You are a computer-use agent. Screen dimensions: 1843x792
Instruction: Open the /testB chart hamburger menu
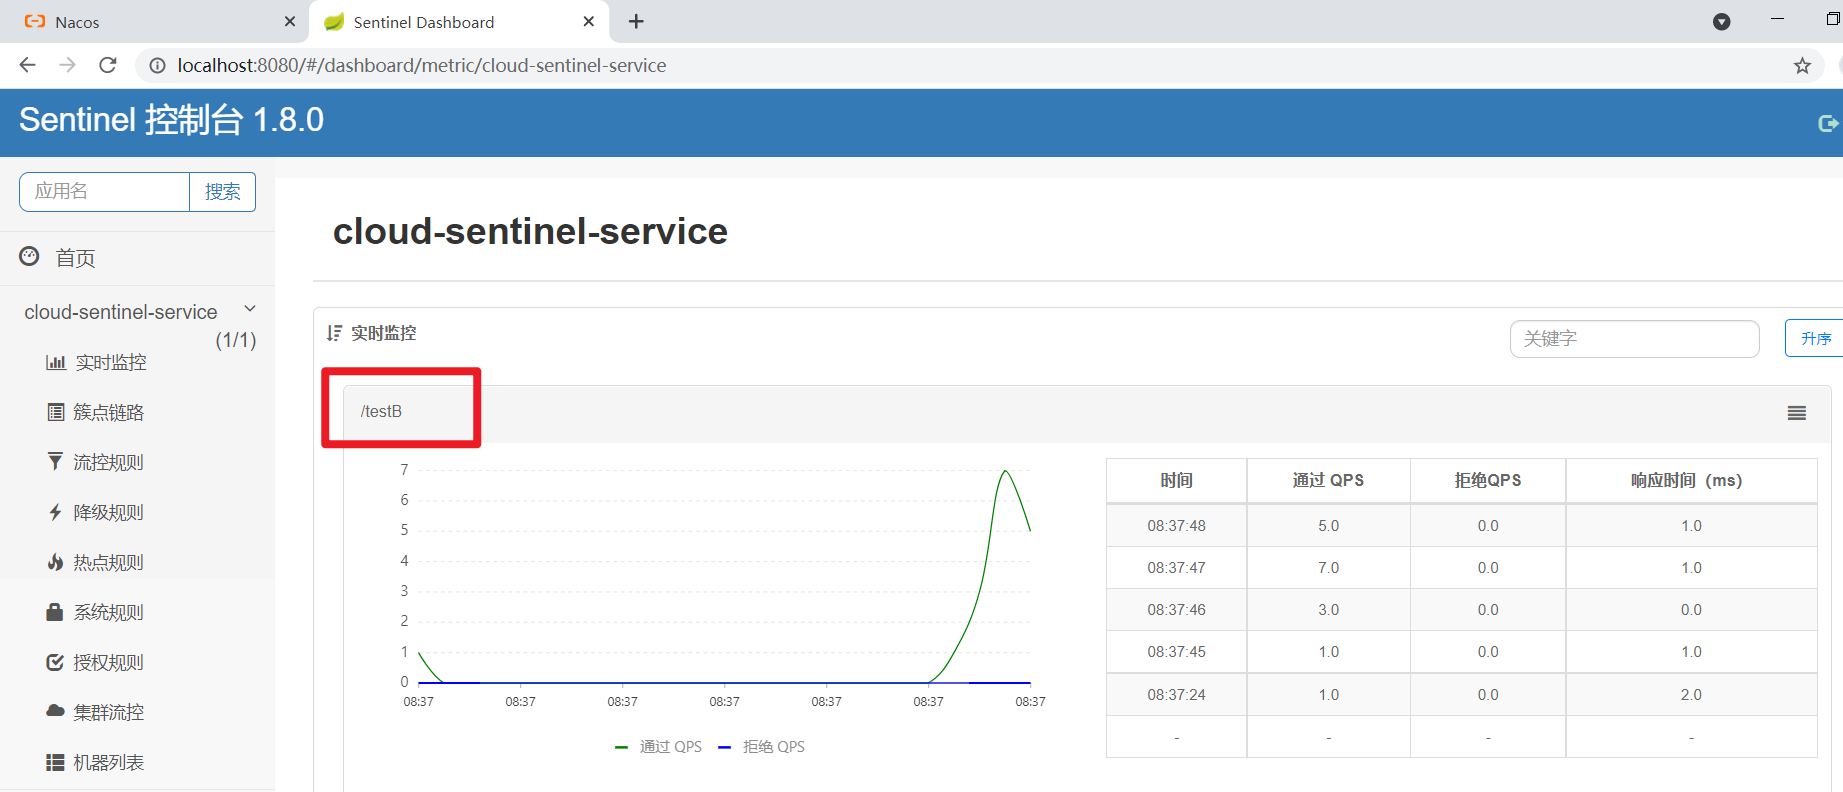click(x=1796, y=413)
